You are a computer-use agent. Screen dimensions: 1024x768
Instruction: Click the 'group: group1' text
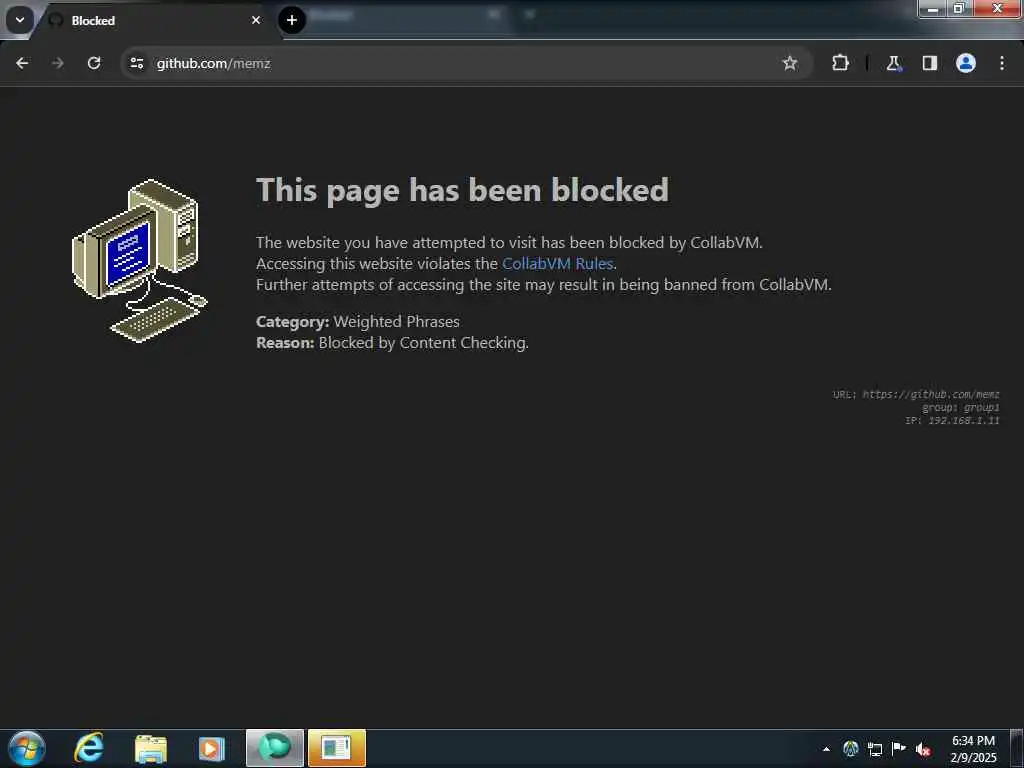tap(960, 407)
